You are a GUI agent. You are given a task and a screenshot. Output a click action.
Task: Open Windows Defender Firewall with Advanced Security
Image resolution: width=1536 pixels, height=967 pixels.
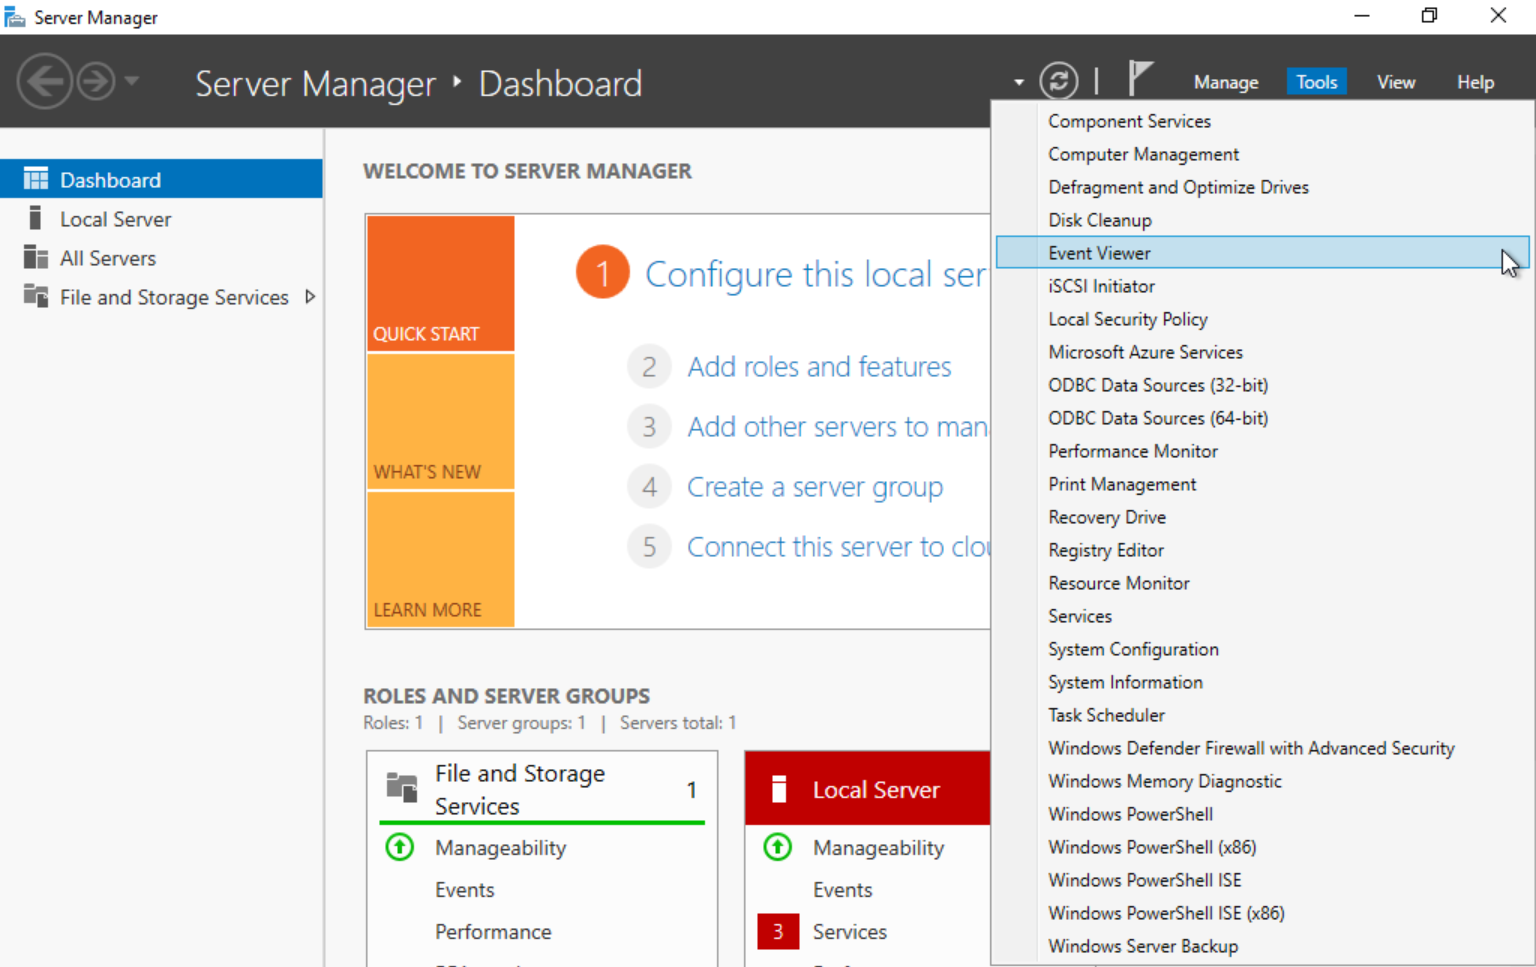pos(1262,748)
